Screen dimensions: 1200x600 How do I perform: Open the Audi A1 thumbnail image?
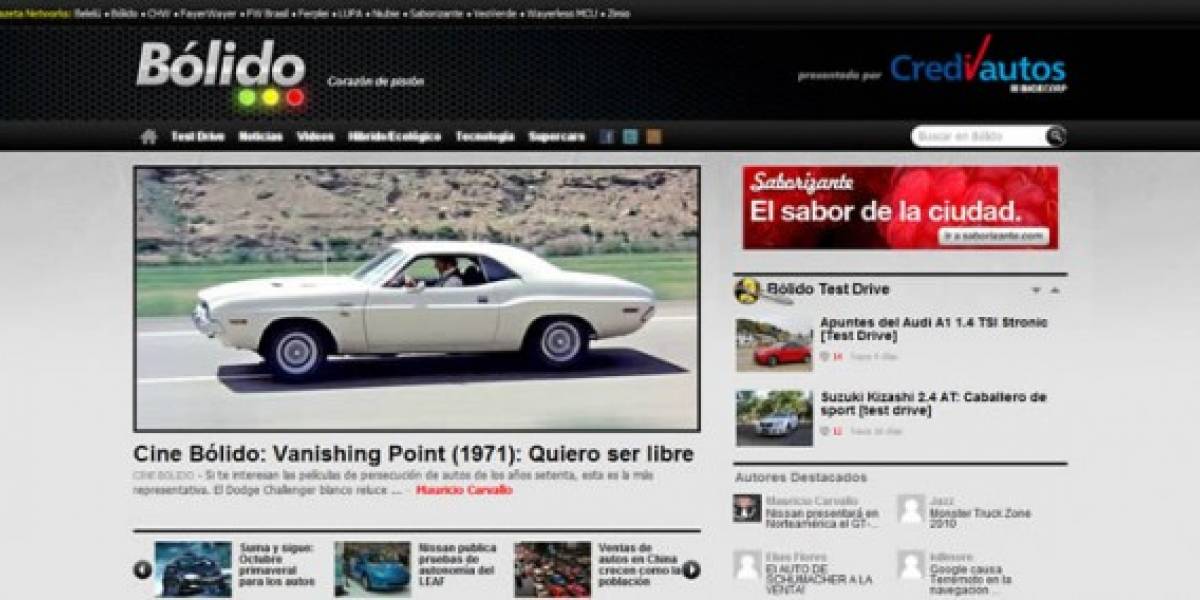click(x=774, y=344)
